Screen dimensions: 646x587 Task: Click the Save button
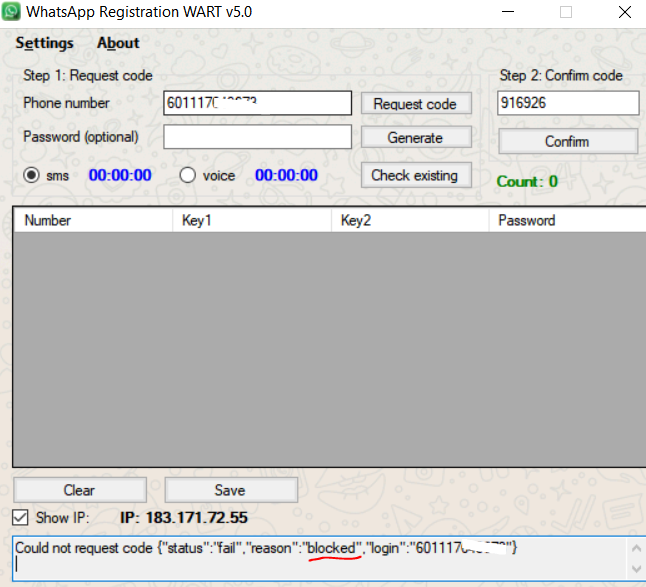click(x=231, y=490)
